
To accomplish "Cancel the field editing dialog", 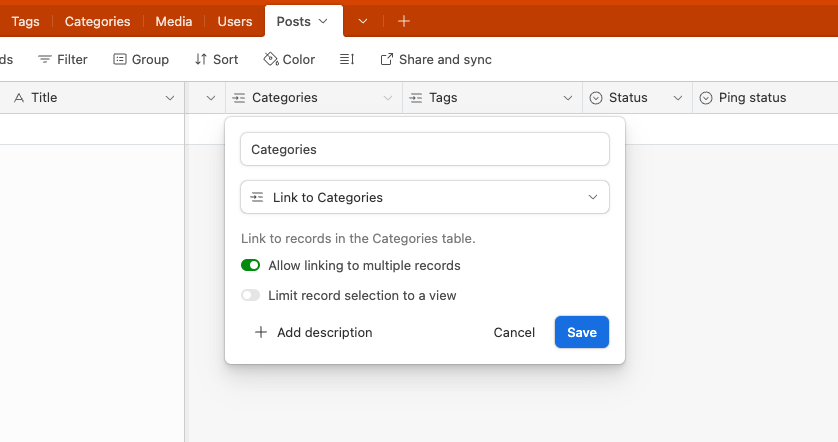I will [514, 333].
